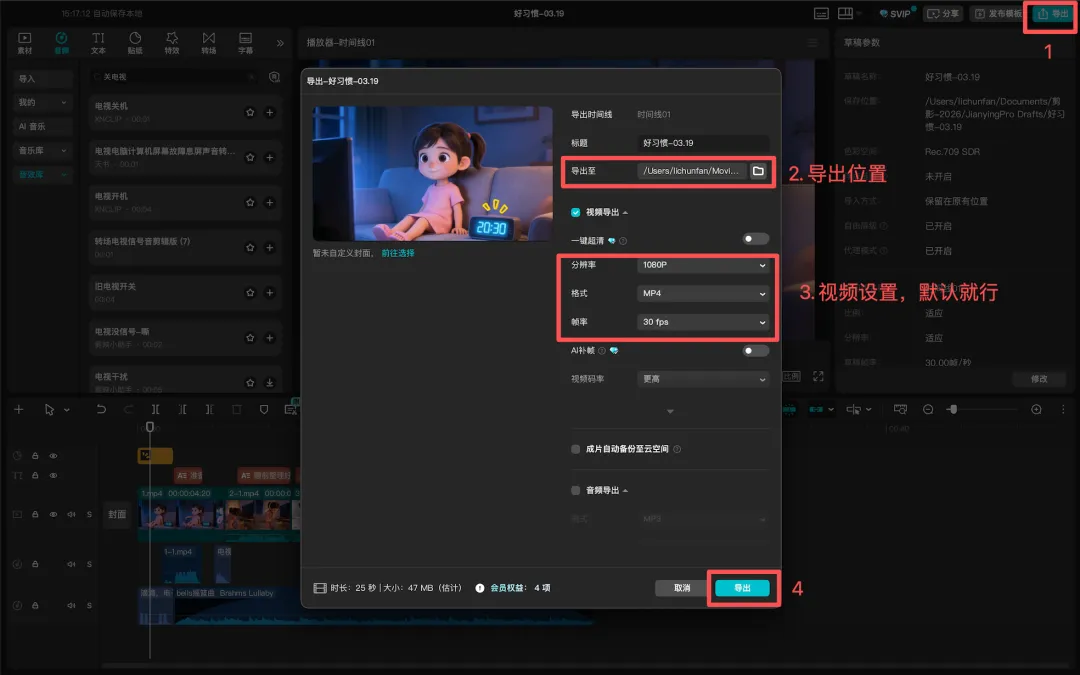Click the 前往选择 cover link
This screenshot has width=1080, height=675.
pyautogui.click(x=398, y=253)
